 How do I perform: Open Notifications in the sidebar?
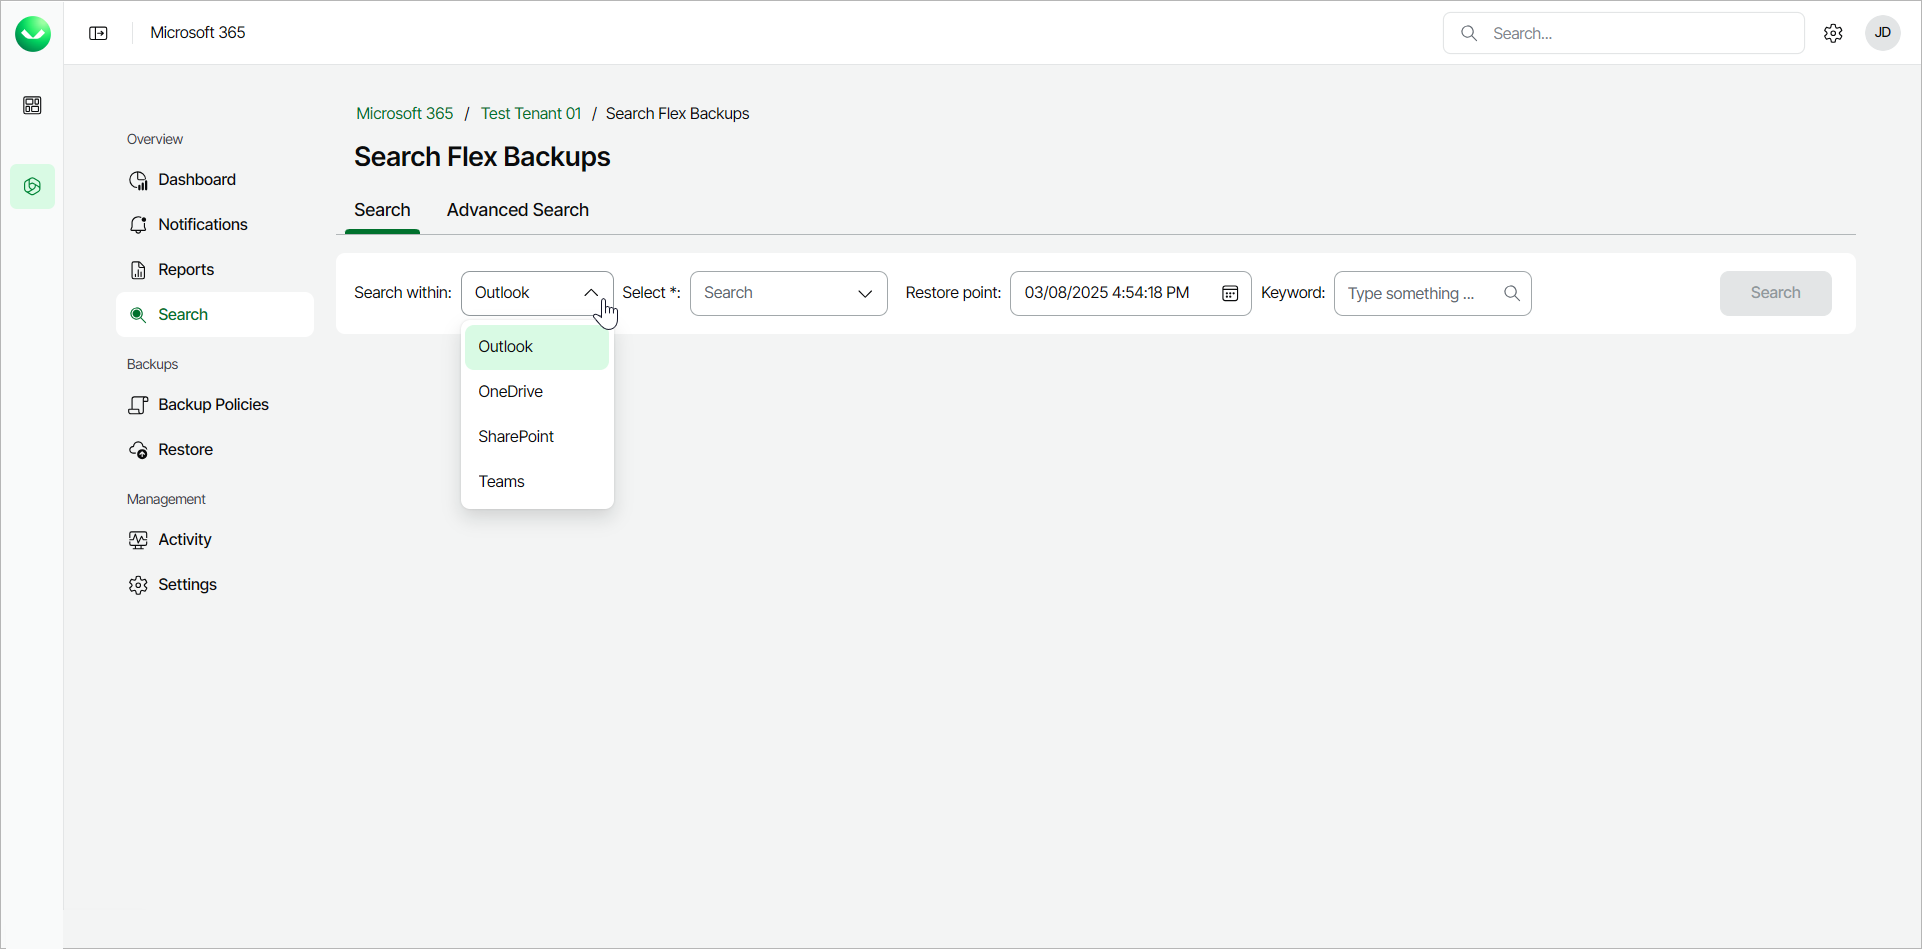215,225
